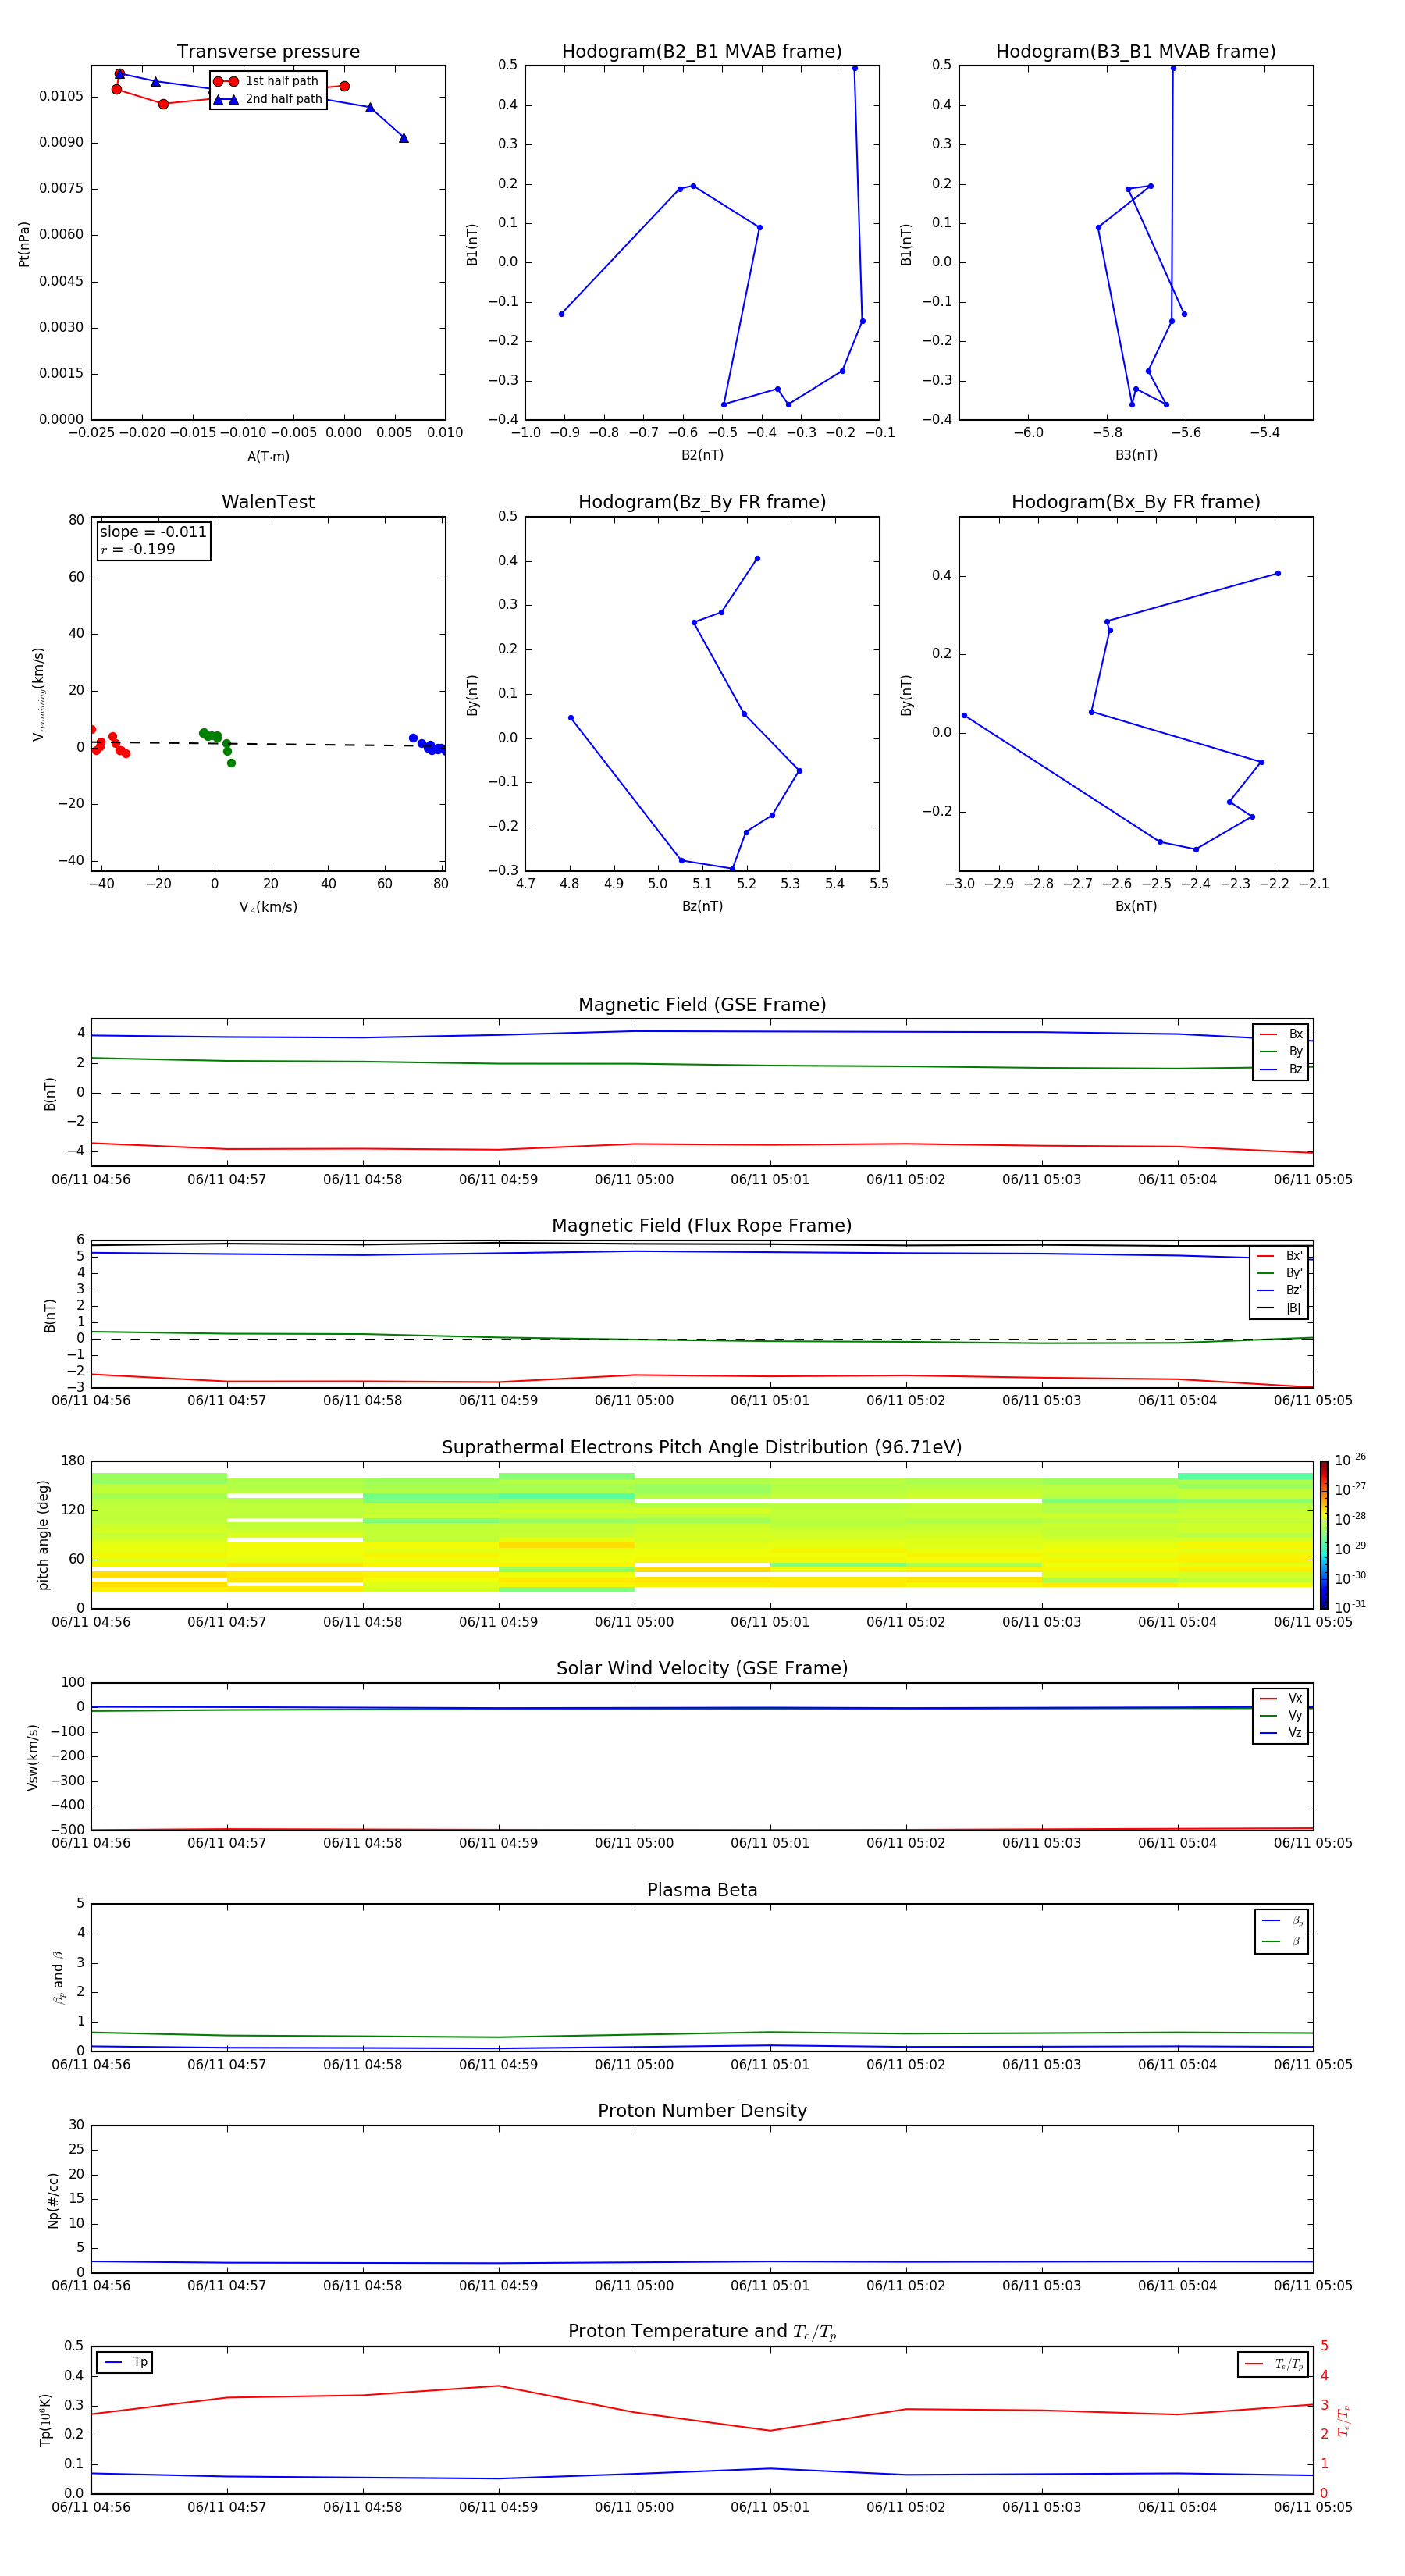The width and height of the screenshot is (1405, 2576).
Task: Click the 'pitch angle (deg)' axis label
Action: coord(43,1535)
